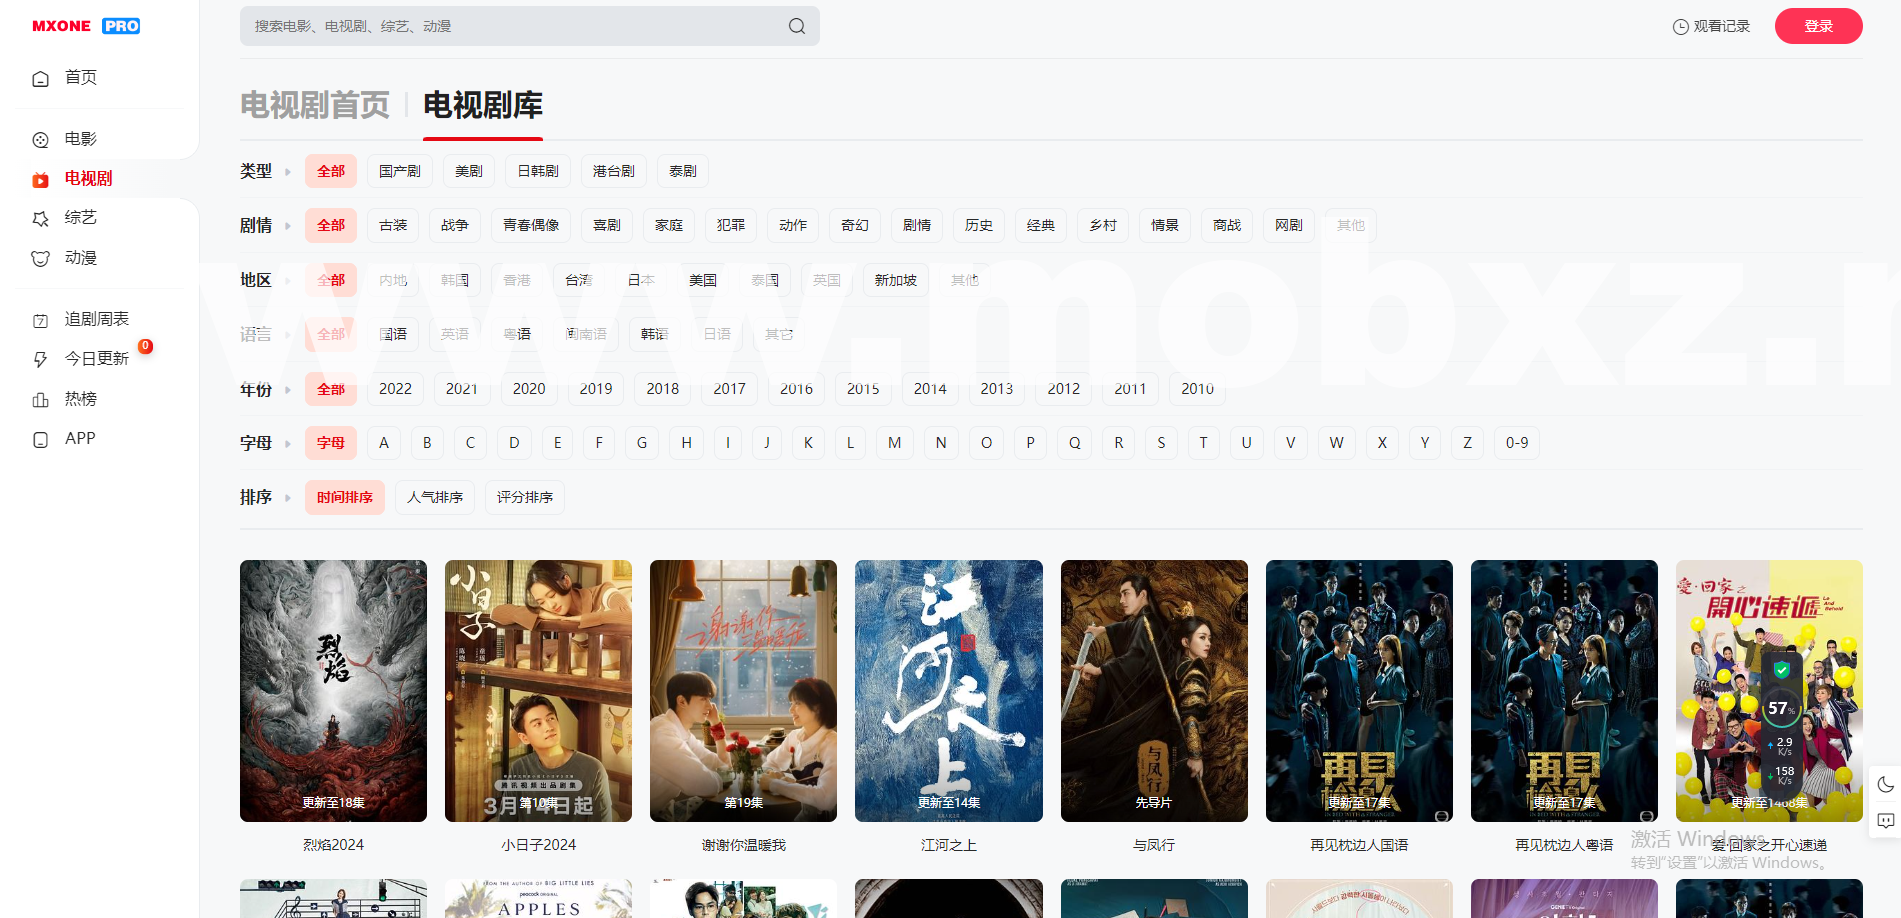Select 犯罪 plot filter
This screenshot has width=1901, height=918.
(x=731, y=225)
